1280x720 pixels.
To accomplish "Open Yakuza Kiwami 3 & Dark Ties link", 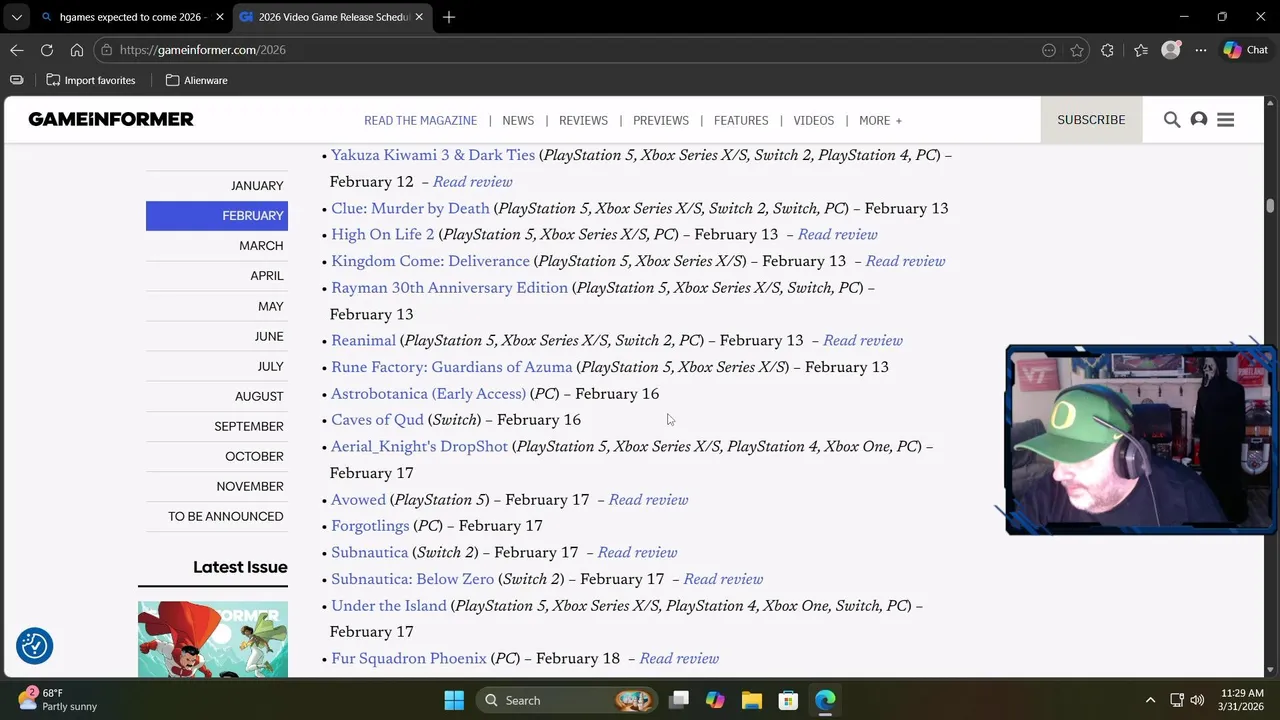I will coord(433,155).
